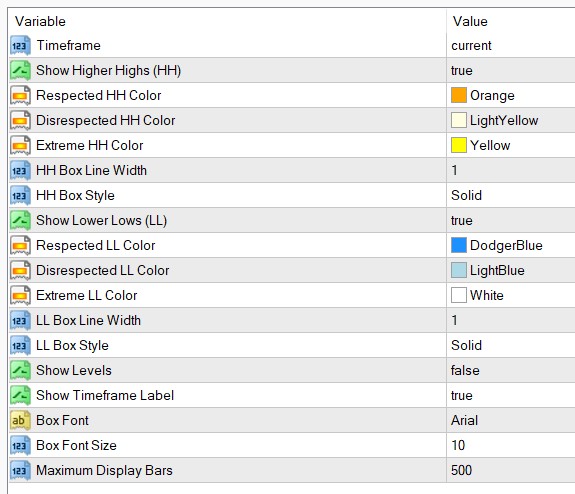
Task: Open LL Box Style 'Solid' dropdown
Action: pos(510,345)
